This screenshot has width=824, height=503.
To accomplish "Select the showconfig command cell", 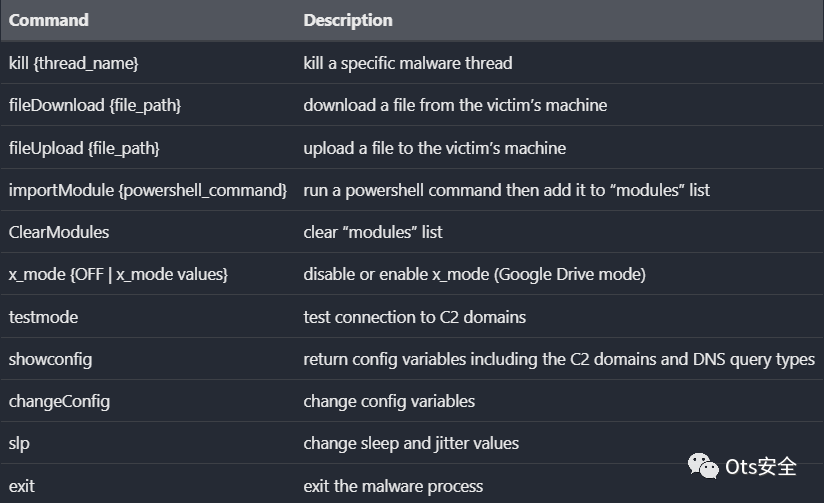I will click(x=51, y=359).
